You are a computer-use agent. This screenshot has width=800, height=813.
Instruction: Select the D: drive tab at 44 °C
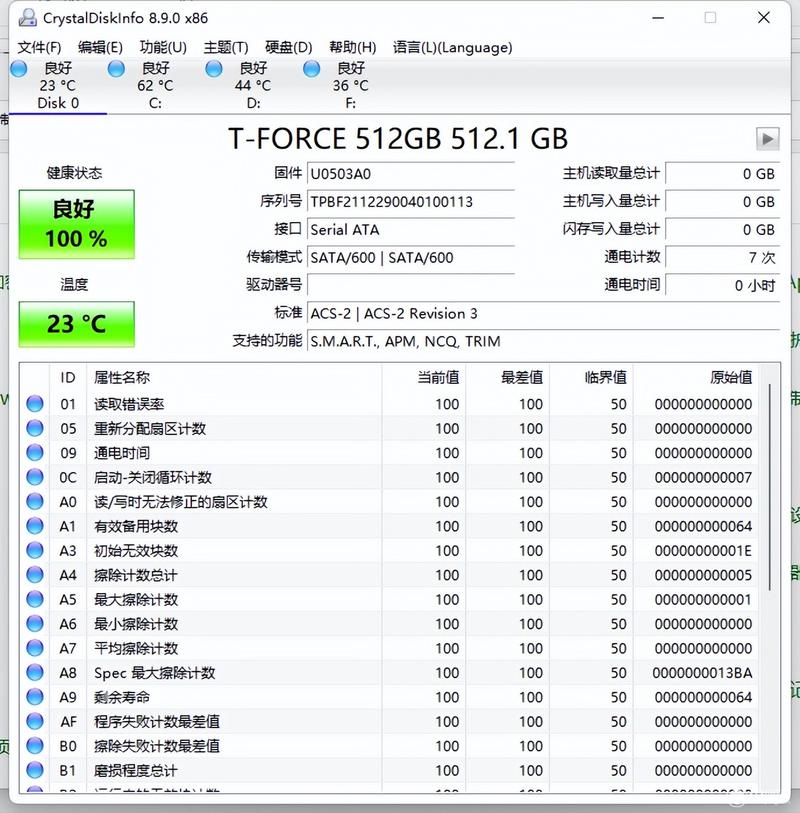(253, 86)
